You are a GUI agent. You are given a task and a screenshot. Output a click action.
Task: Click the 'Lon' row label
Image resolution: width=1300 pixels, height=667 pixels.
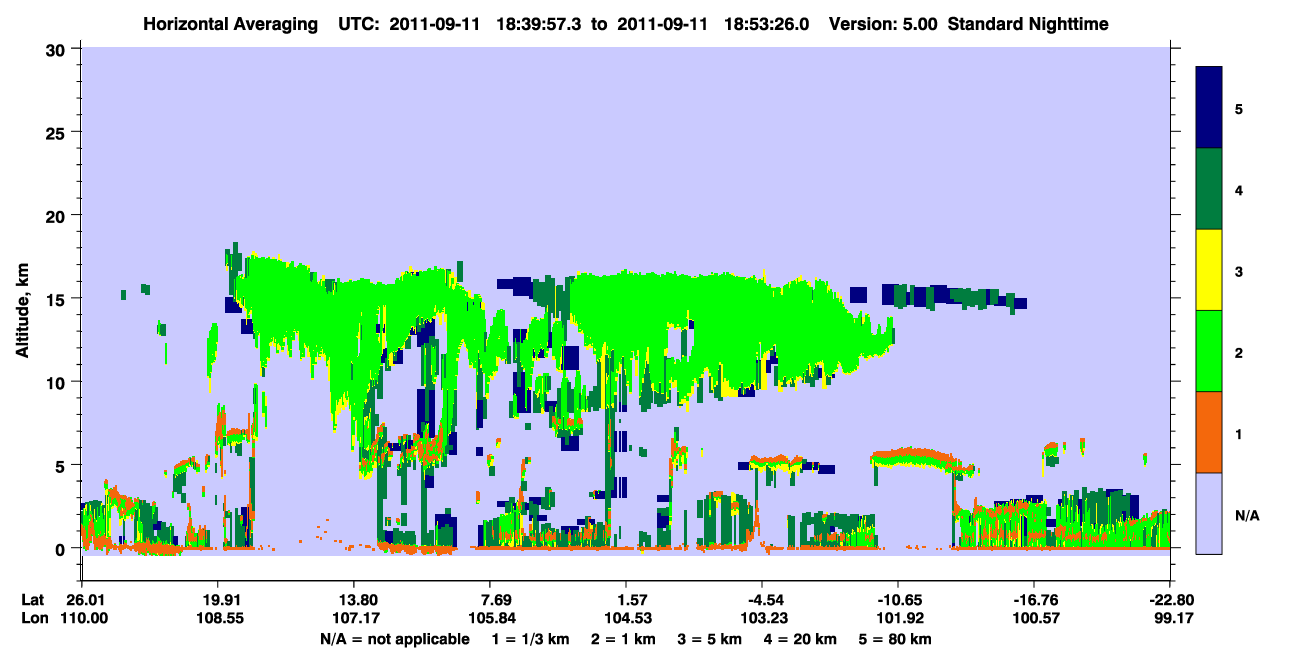point(34,619)
